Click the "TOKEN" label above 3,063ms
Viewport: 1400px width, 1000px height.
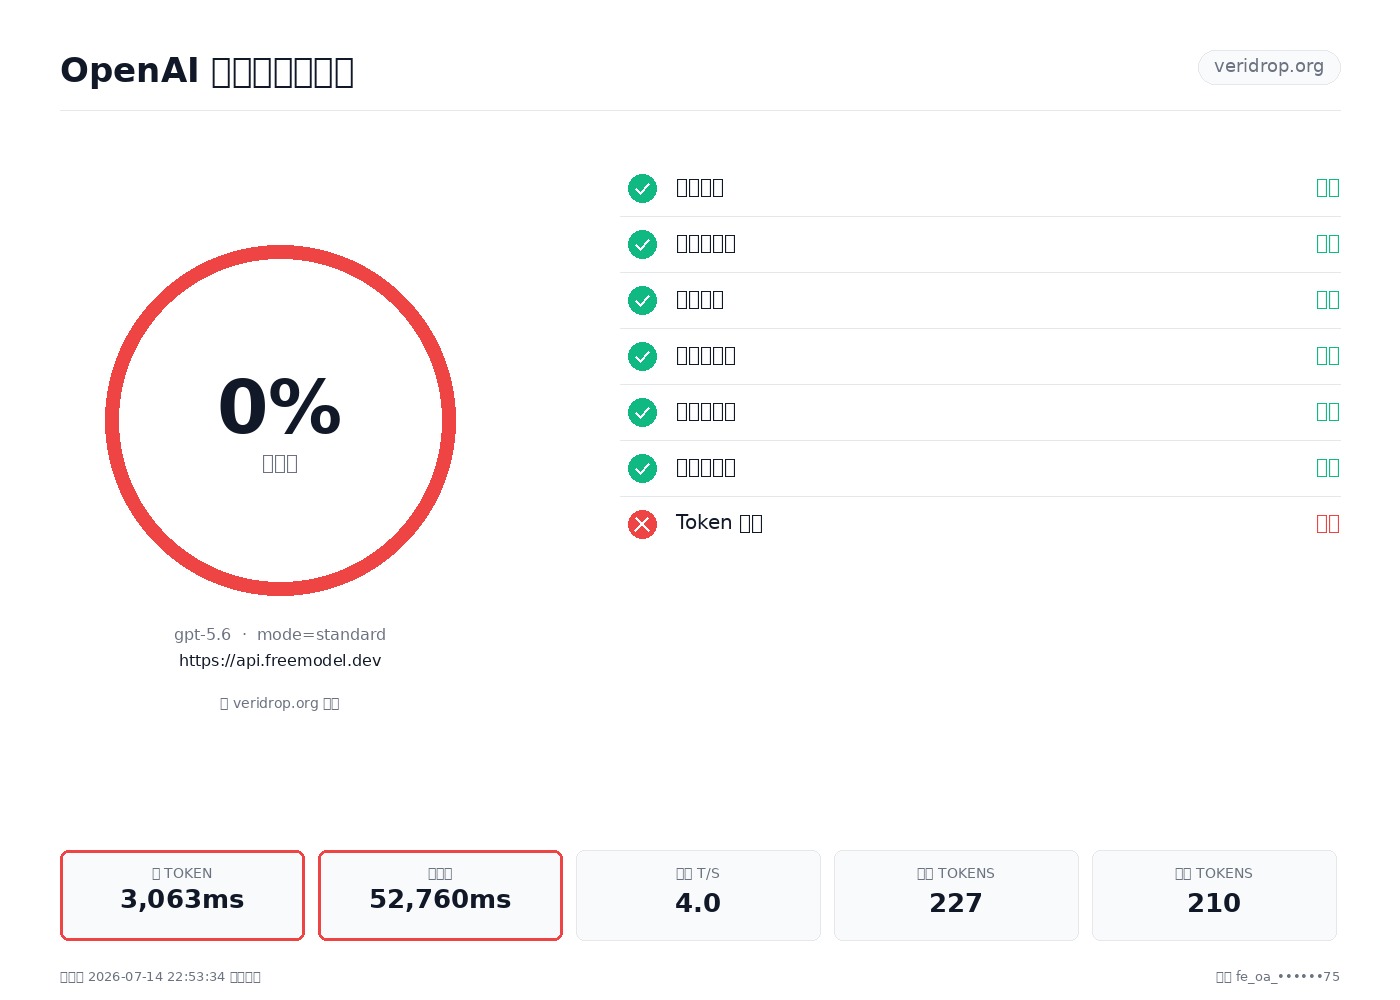click(x=188, y=873)
